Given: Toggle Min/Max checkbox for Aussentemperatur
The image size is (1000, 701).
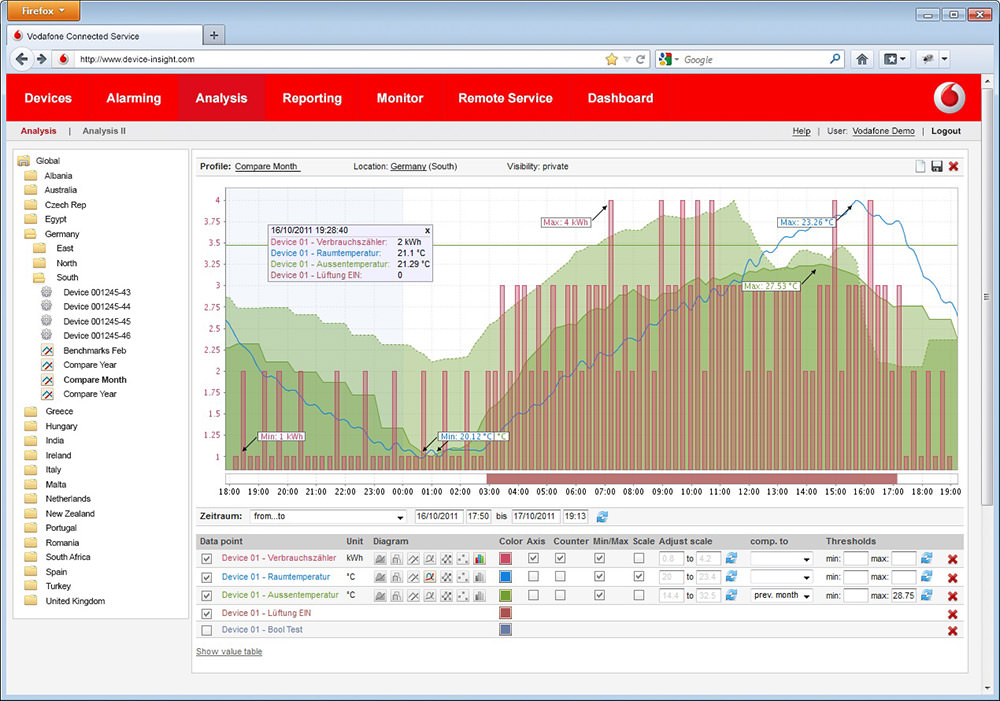Looking at the screenshot, I should (x=599, y=594).
